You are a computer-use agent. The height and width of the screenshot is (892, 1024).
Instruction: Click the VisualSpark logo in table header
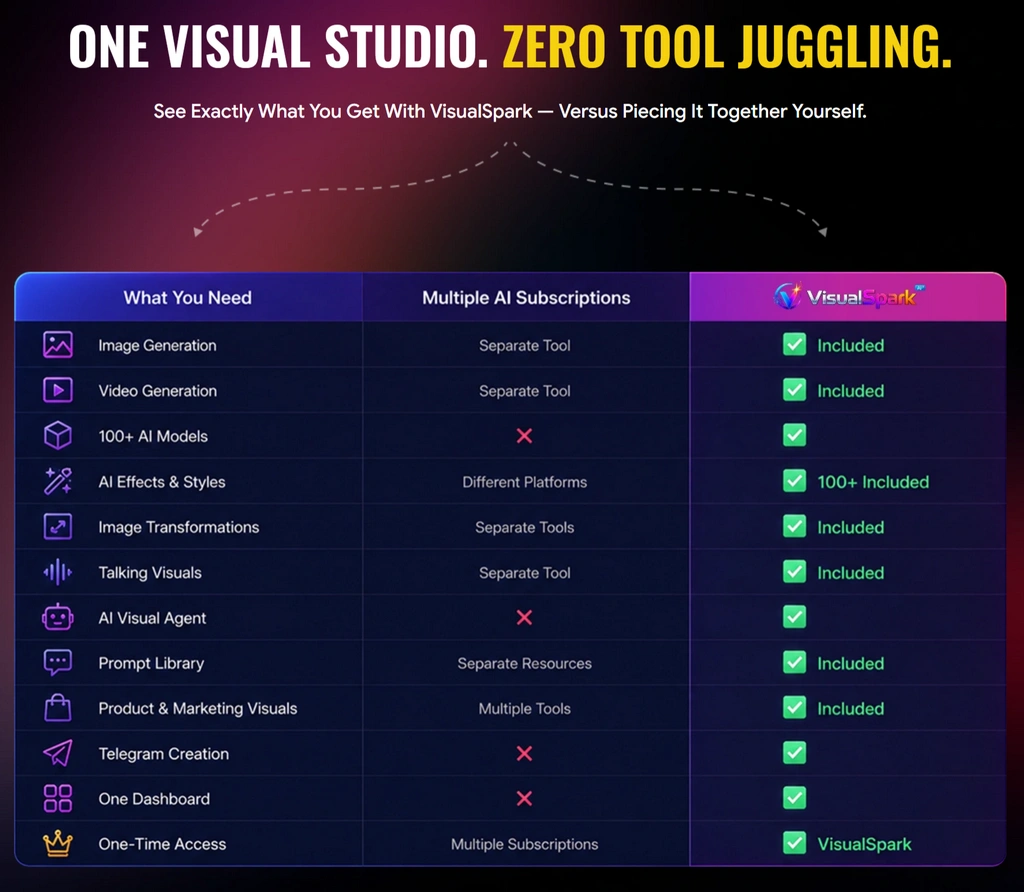(849, 296)
